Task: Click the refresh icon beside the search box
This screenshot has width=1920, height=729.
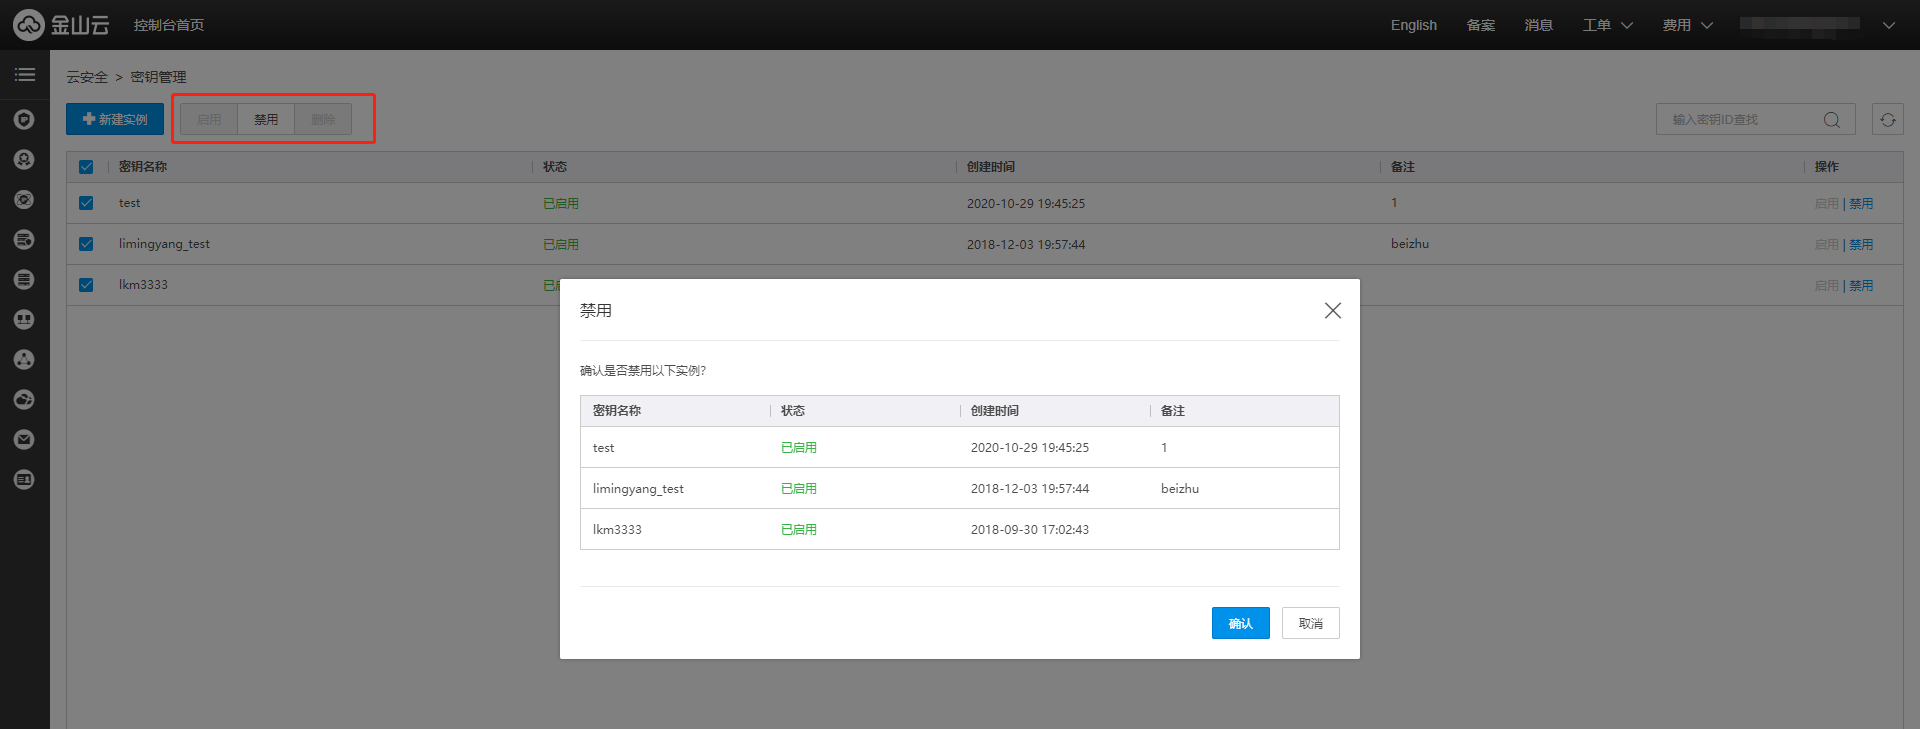Action: pos(1887,120)
